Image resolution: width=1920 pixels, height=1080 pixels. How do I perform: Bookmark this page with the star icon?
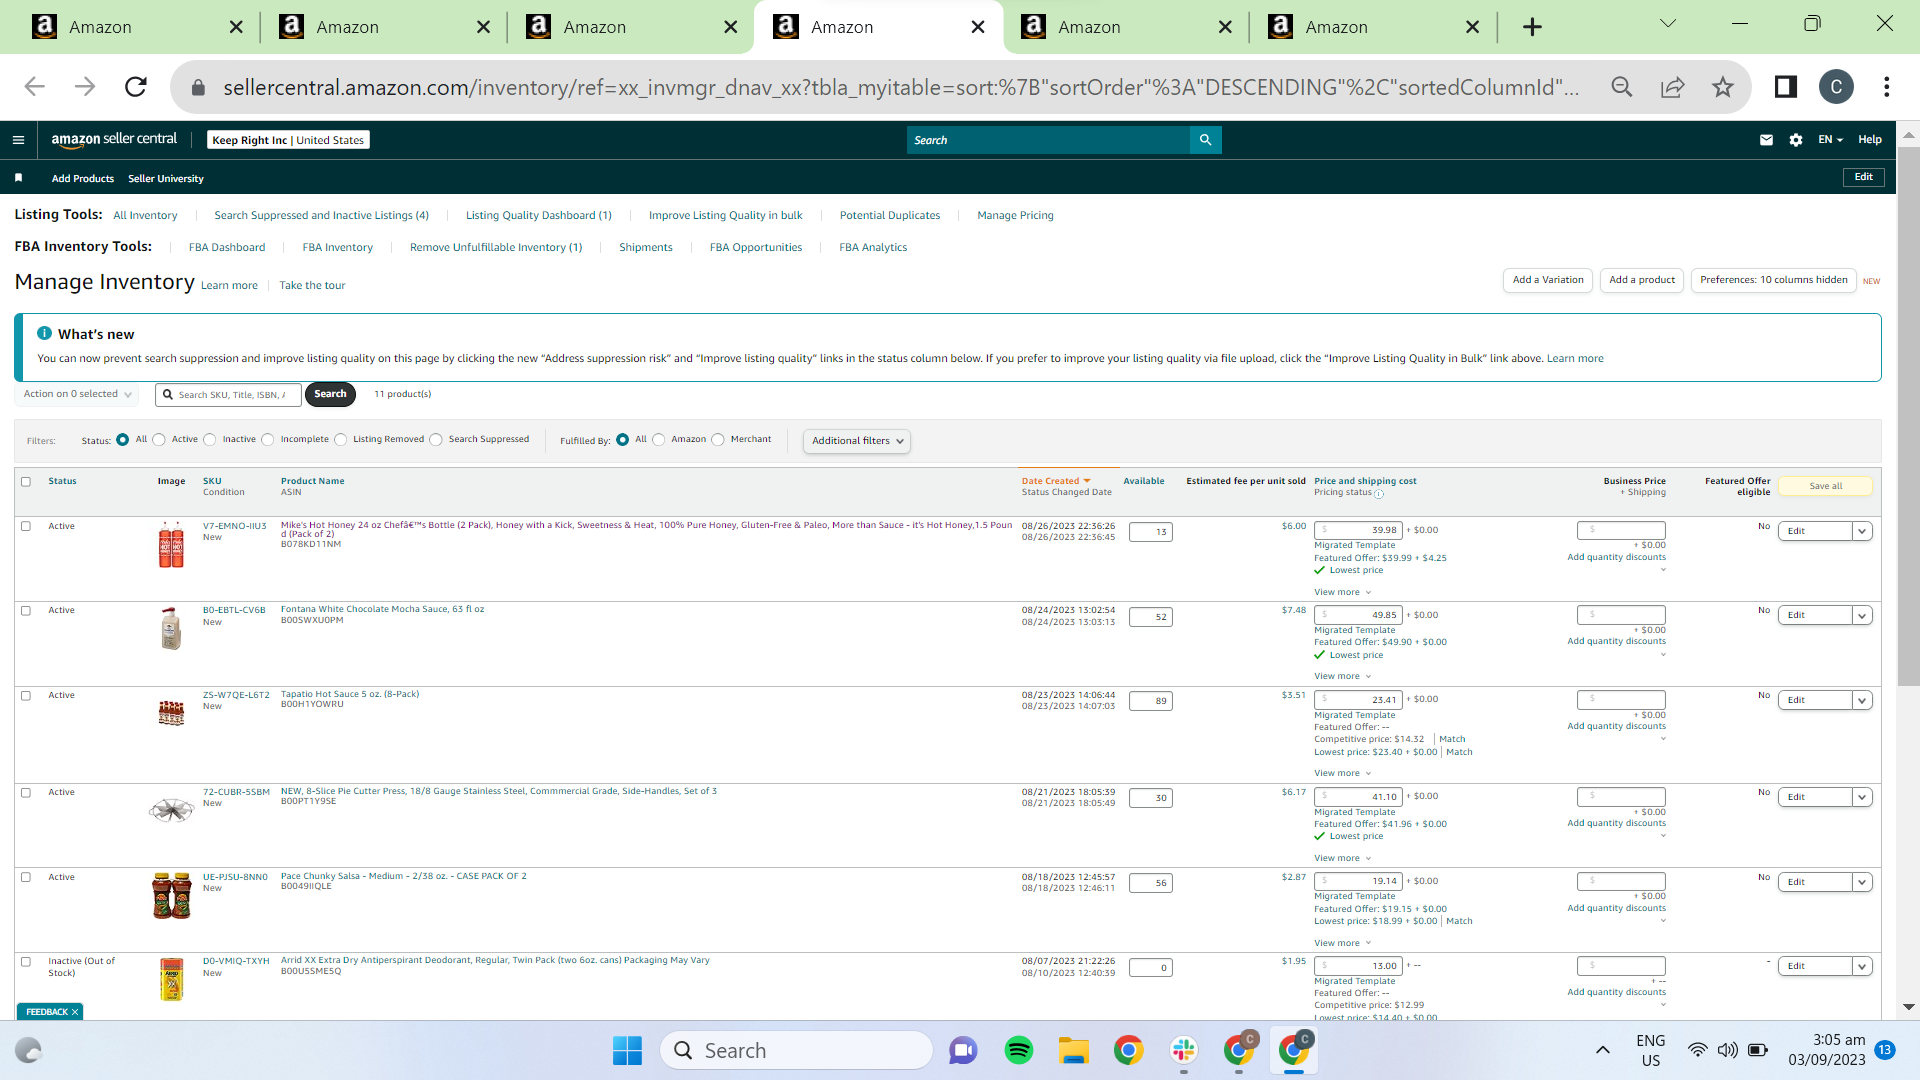pos(1722,87)
